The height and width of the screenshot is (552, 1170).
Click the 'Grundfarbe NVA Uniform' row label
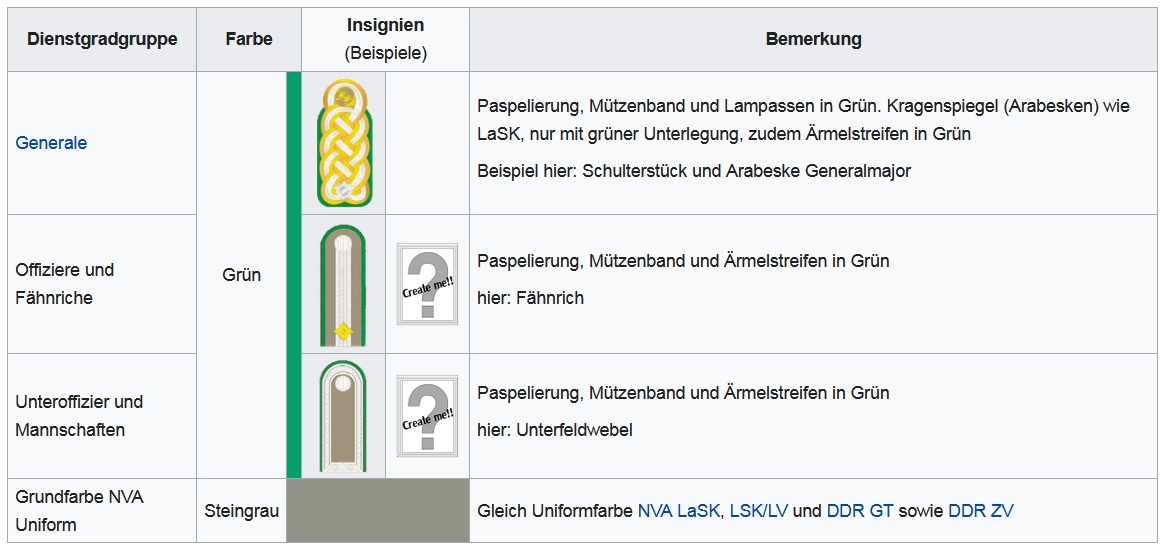tap(79, 511)
